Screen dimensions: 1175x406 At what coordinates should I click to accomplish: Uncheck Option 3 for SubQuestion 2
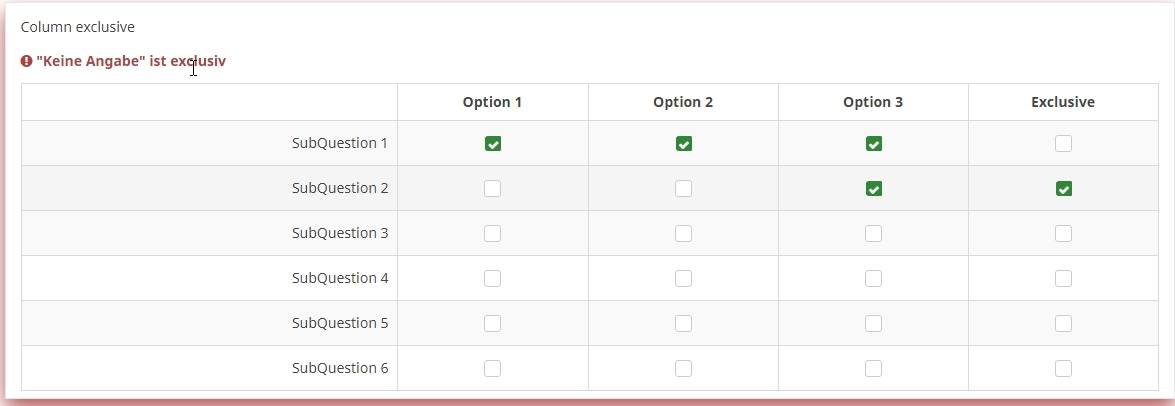pyautogui.click(x=874, y=189)
